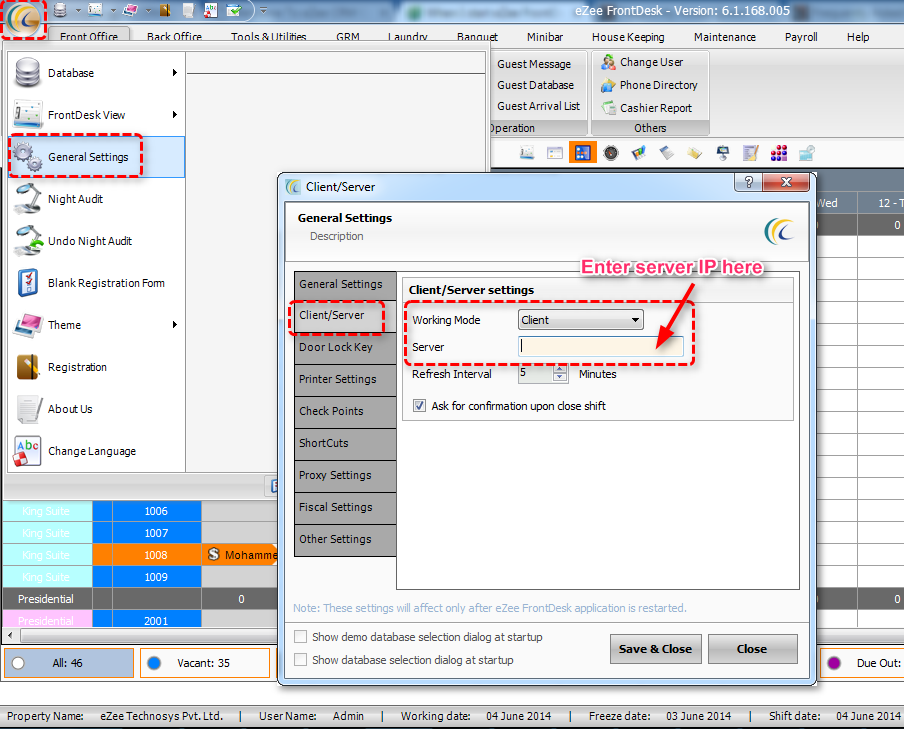Image resolution: width=904 pixels, height=729 pixels.
Task: Open Customize Quick Access Toolbar arrow
Action: pyautogui.click(x=263, y=10)
